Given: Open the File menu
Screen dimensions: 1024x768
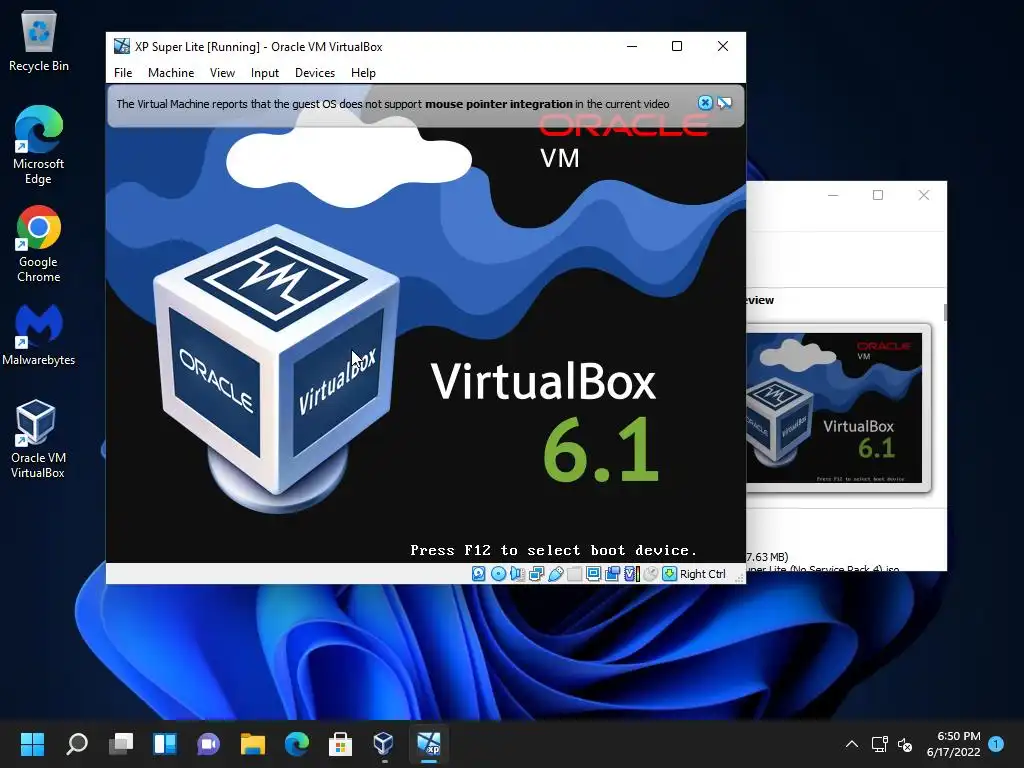Looking at the screenshot, I should tap(123, 72).
